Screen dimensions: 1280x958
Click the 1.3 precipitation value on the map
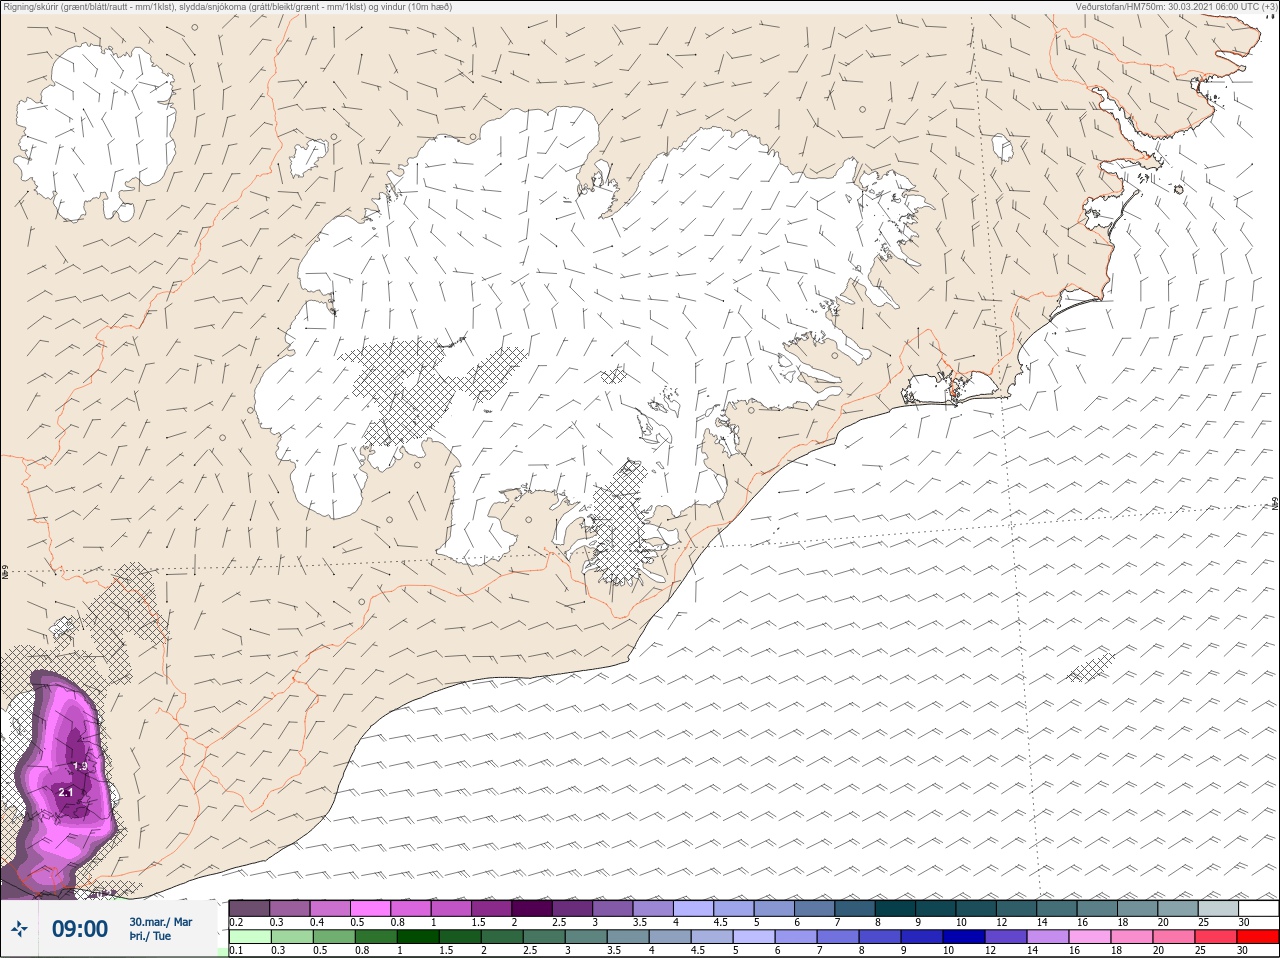pyautogui.click(x=80, y=766)
